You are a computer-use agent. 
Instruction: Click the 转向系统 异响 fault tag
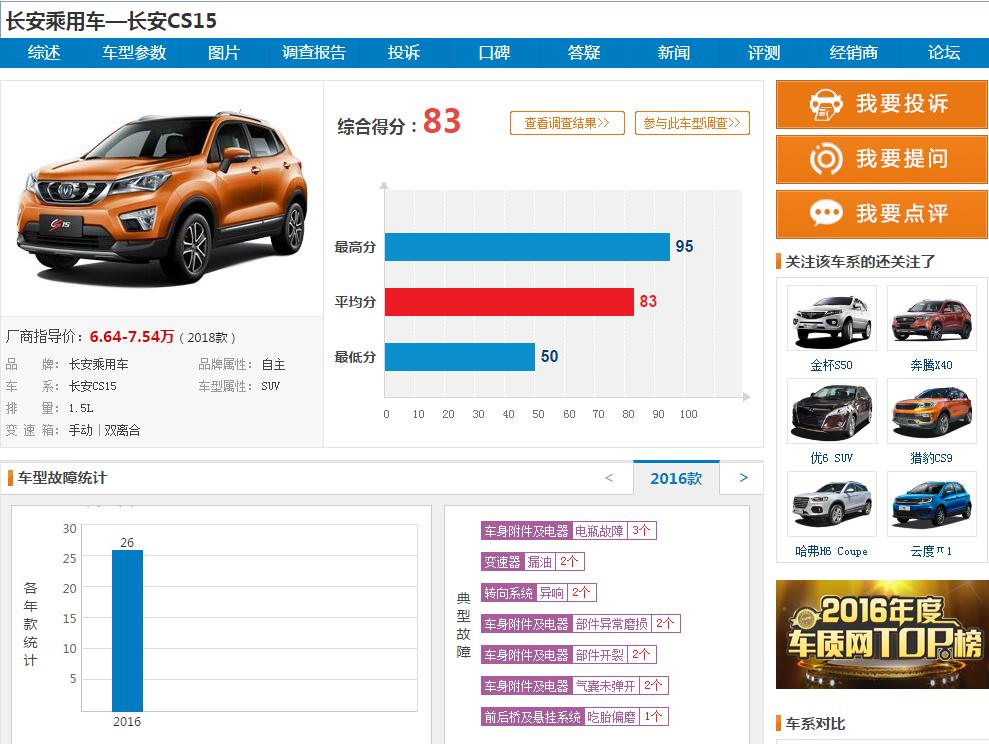[x=538, y=593]
